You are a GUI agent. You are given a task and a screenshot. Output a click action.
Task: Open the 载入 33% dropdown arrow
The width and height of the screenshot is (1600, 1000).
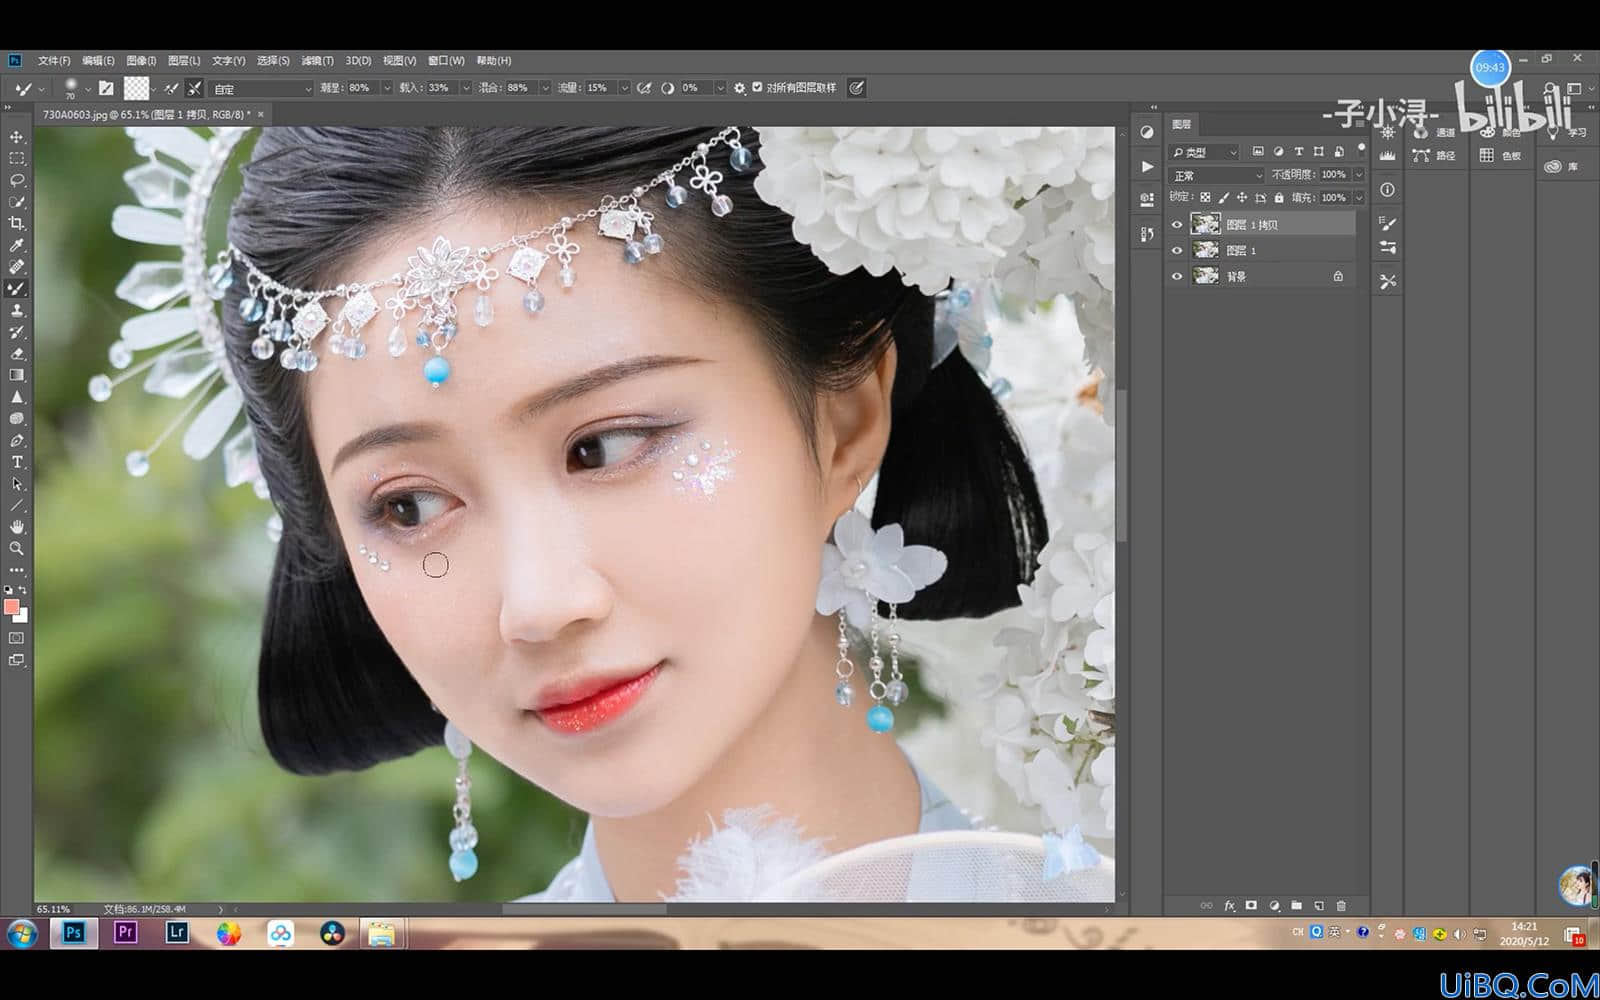click(465, 88)
